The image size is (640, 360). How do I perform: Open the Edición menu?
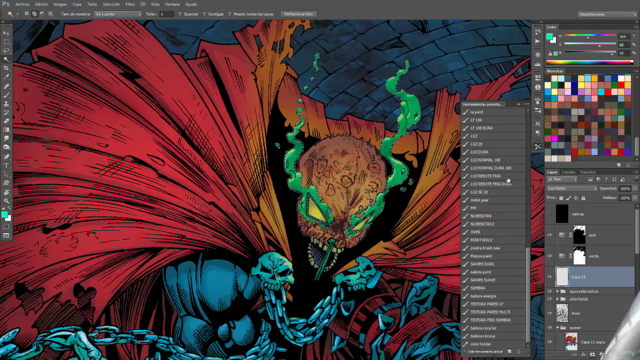(x=41, y=4)
